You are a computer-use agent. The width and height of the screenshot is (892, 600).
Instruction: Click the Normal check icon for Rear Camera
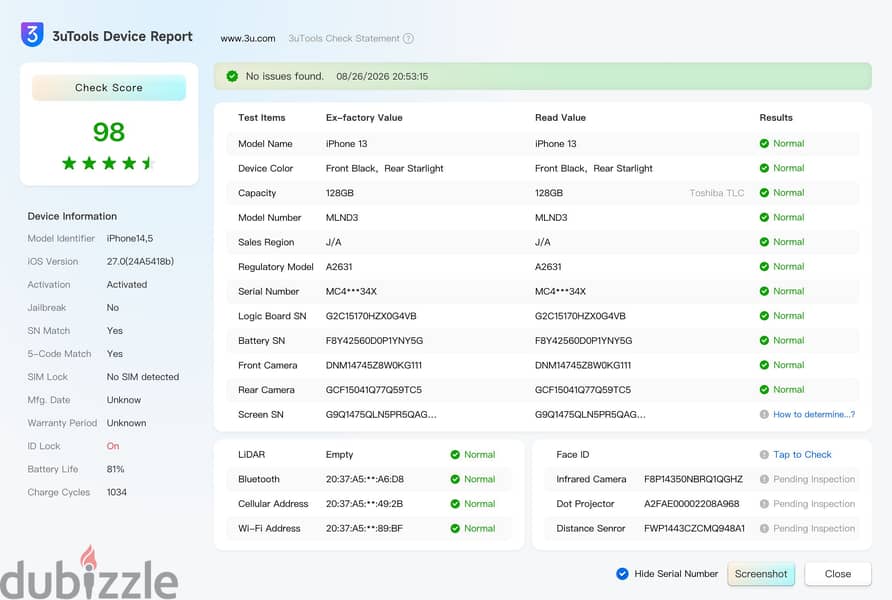tap(764, 390)
